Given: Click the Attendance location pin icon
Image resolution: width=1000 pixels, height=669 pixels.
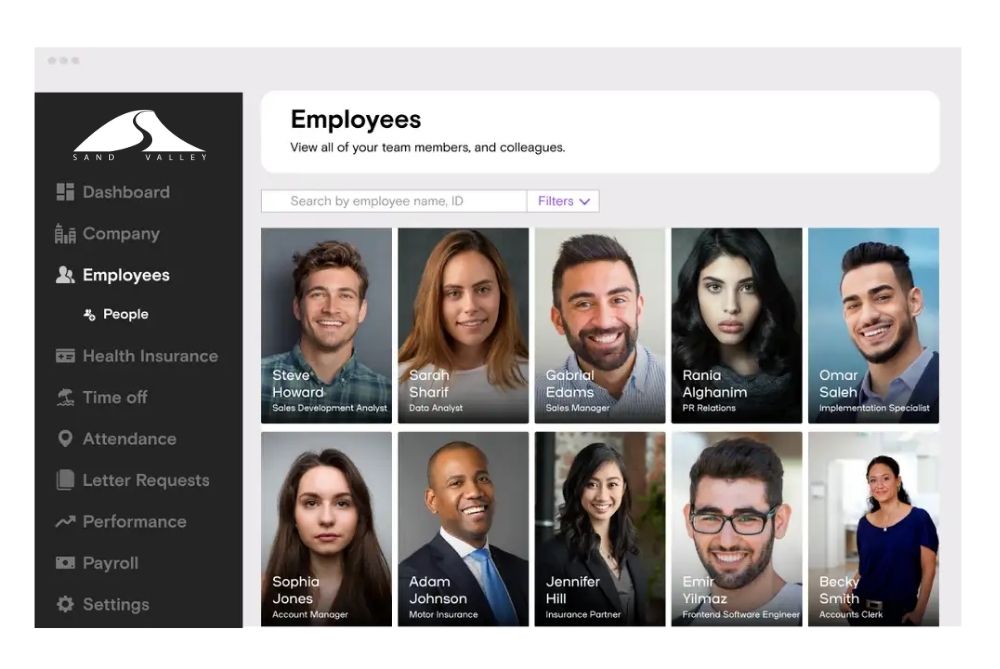Looking at the screenshot, I should pos(65,439).
